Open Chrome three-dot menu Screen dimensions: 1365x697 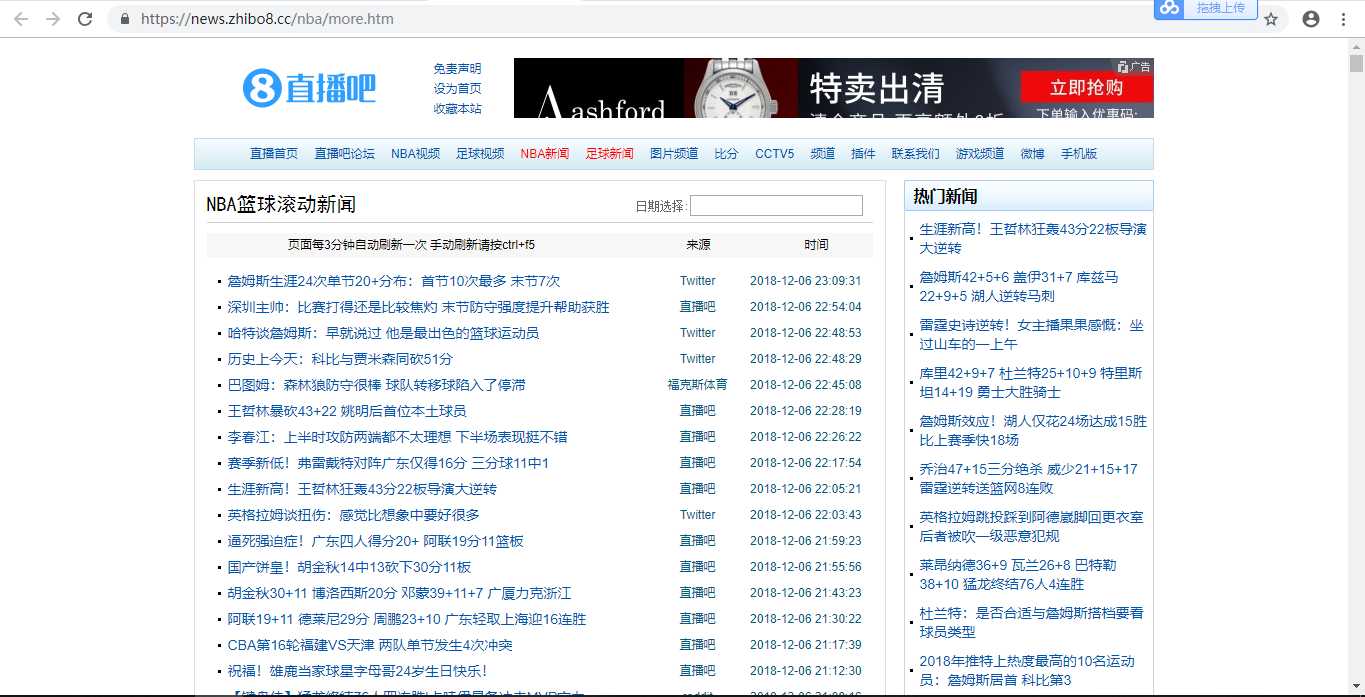coord(1344,19)
